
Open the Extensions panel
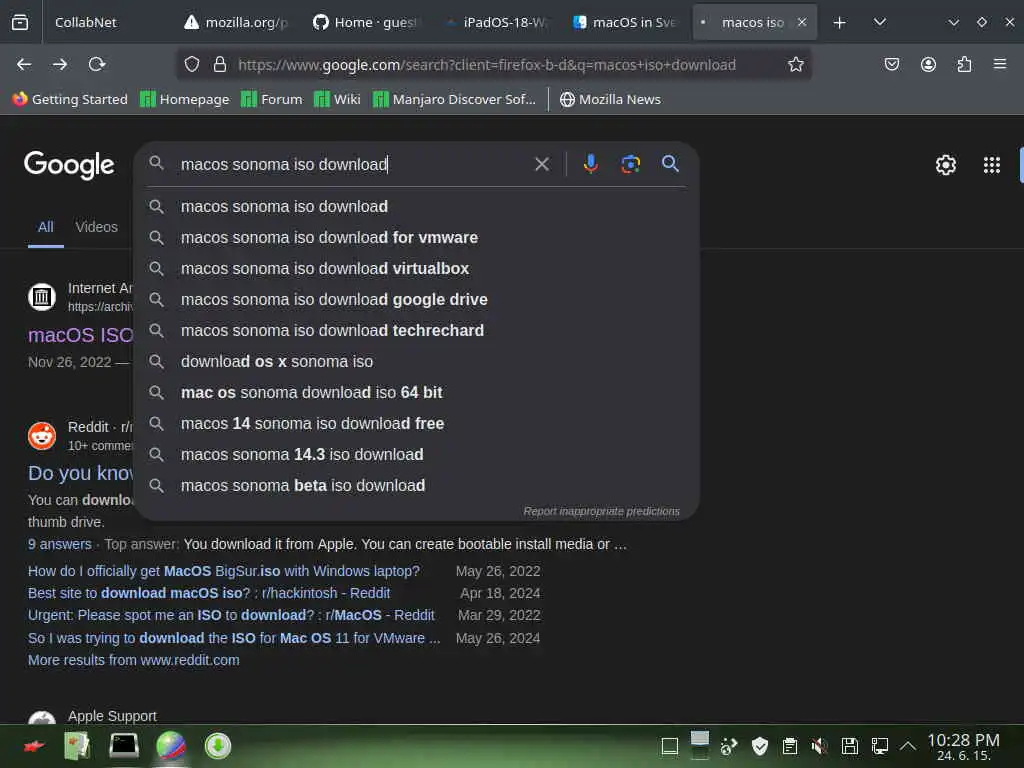tap(964, 64)
